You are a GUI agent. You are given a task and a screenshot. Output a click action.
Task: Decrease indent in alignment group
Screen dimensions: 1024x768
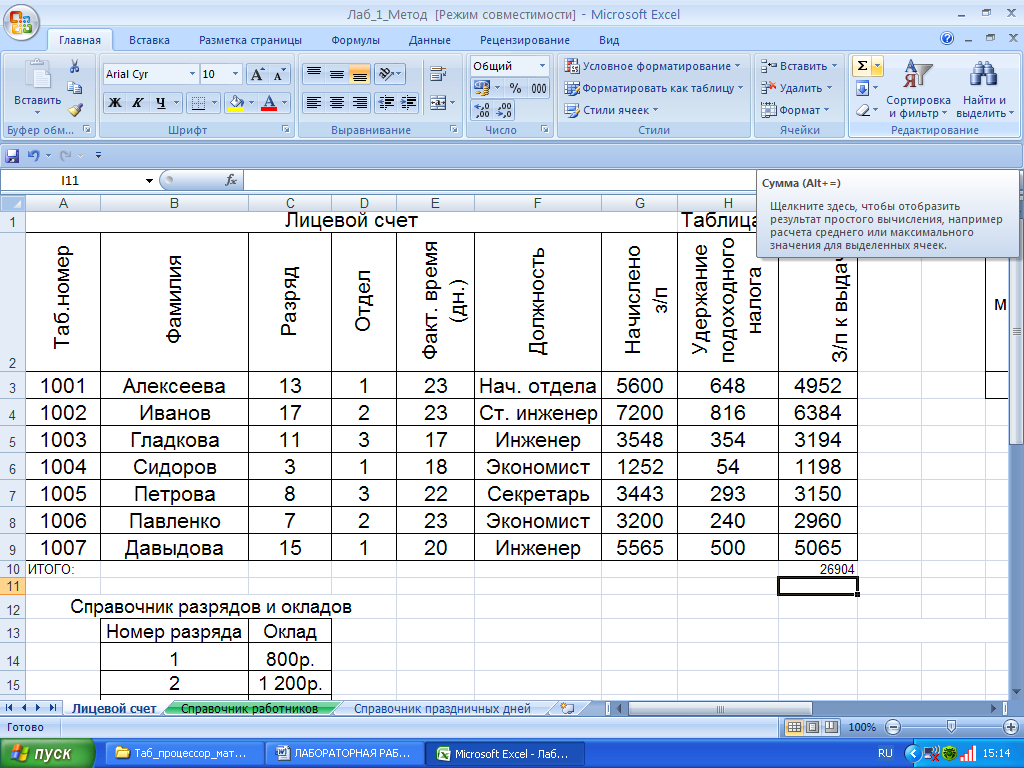coord(387,103)
